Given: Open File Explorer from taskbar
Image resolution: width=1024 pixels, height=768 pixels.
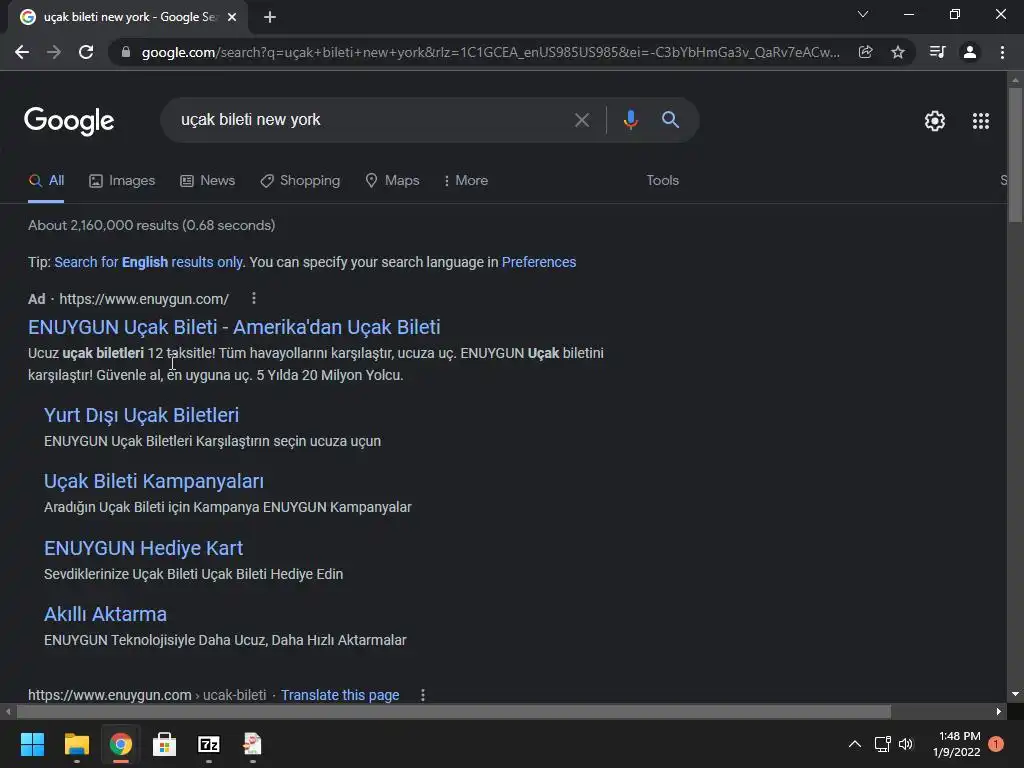Looking at the screenshot, I should click(x=76, y=744).
